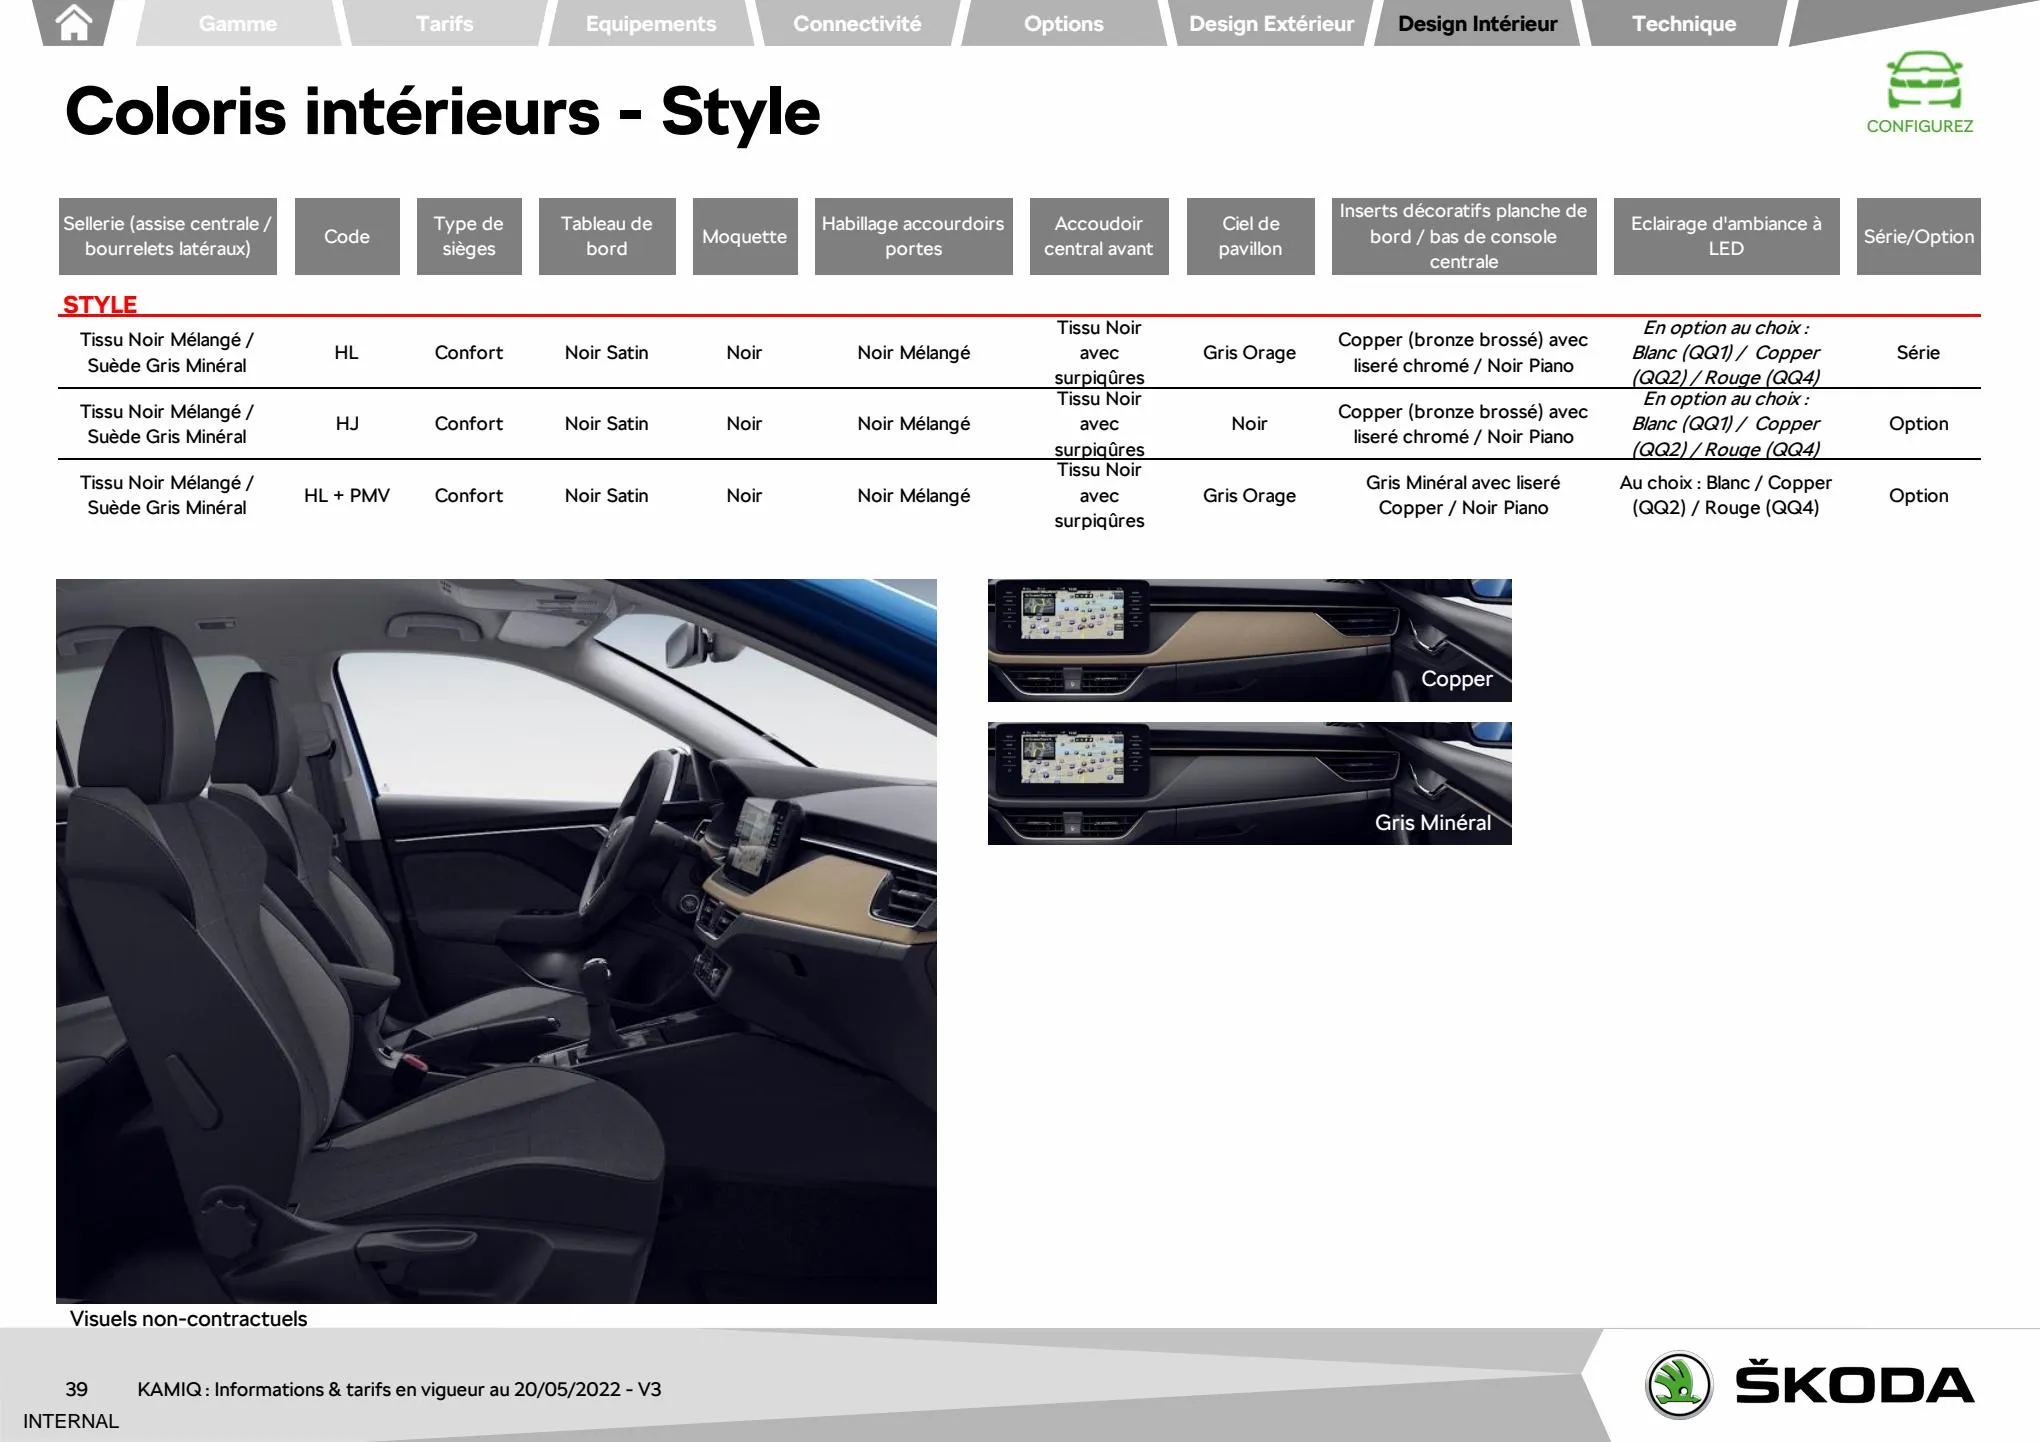Click 'Gris Orage' in the HL row
The image size is (2040, 1442).
click(1249, 352)
